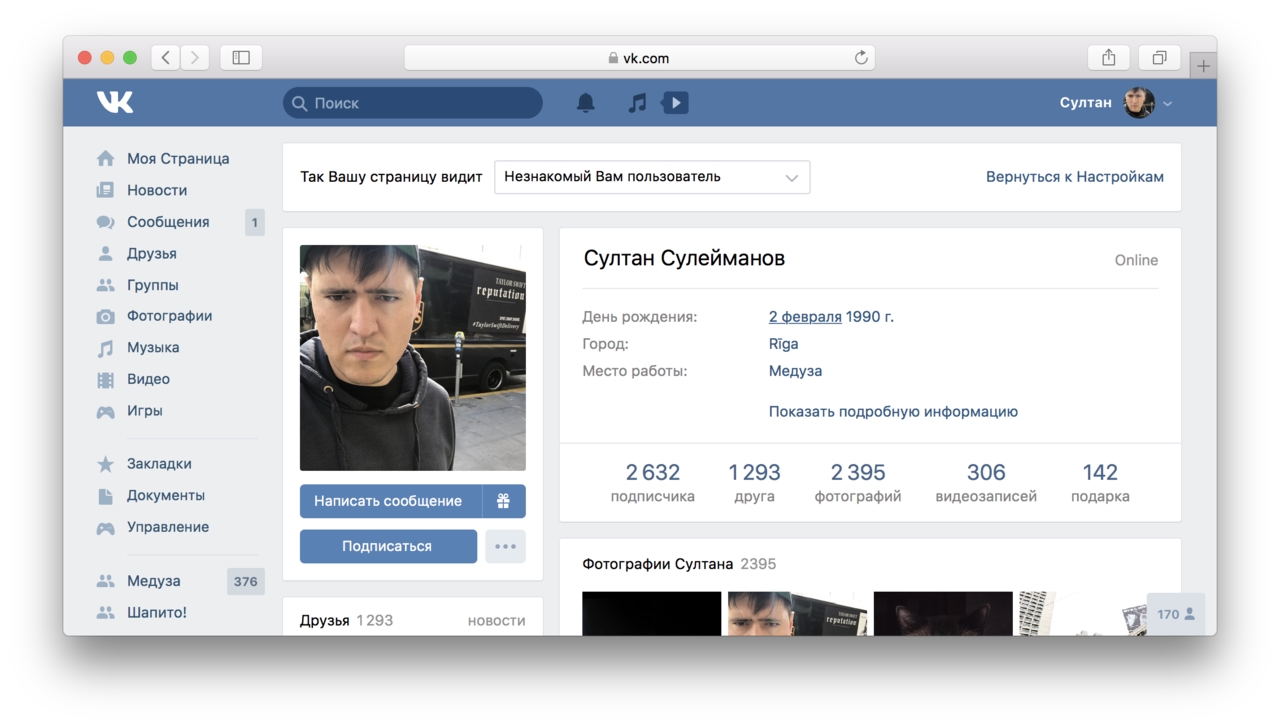Open the Safari share button
The image size is (1280, 726).
tap(1108, 58)
